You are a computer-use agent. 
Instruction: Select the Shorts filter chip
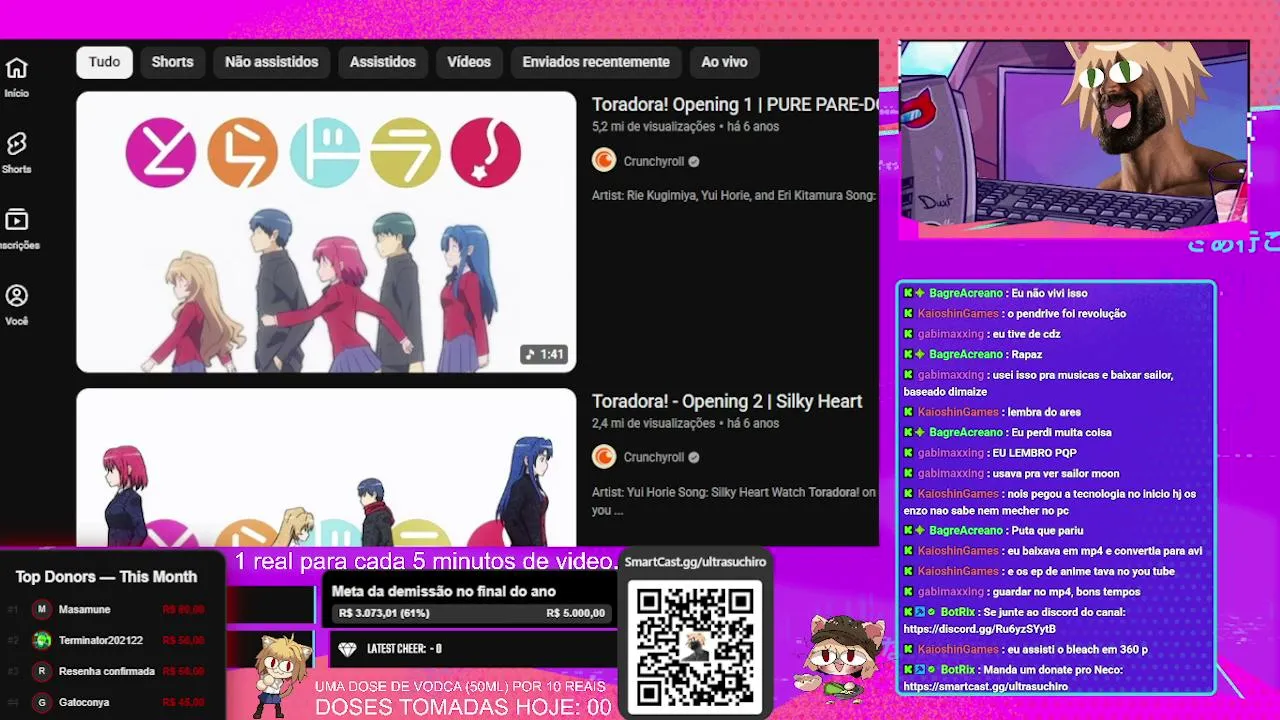click(172, 62)
